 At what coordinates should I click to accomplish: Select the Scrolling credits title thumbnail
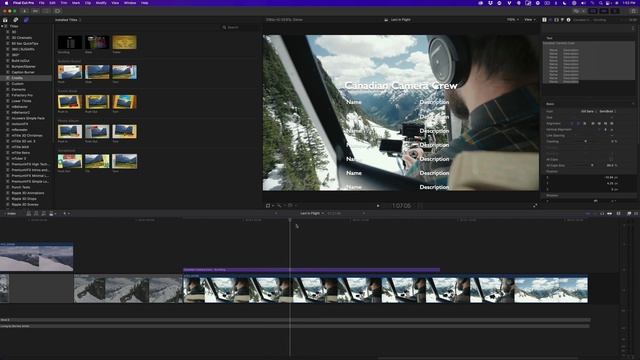coord(70,42)
